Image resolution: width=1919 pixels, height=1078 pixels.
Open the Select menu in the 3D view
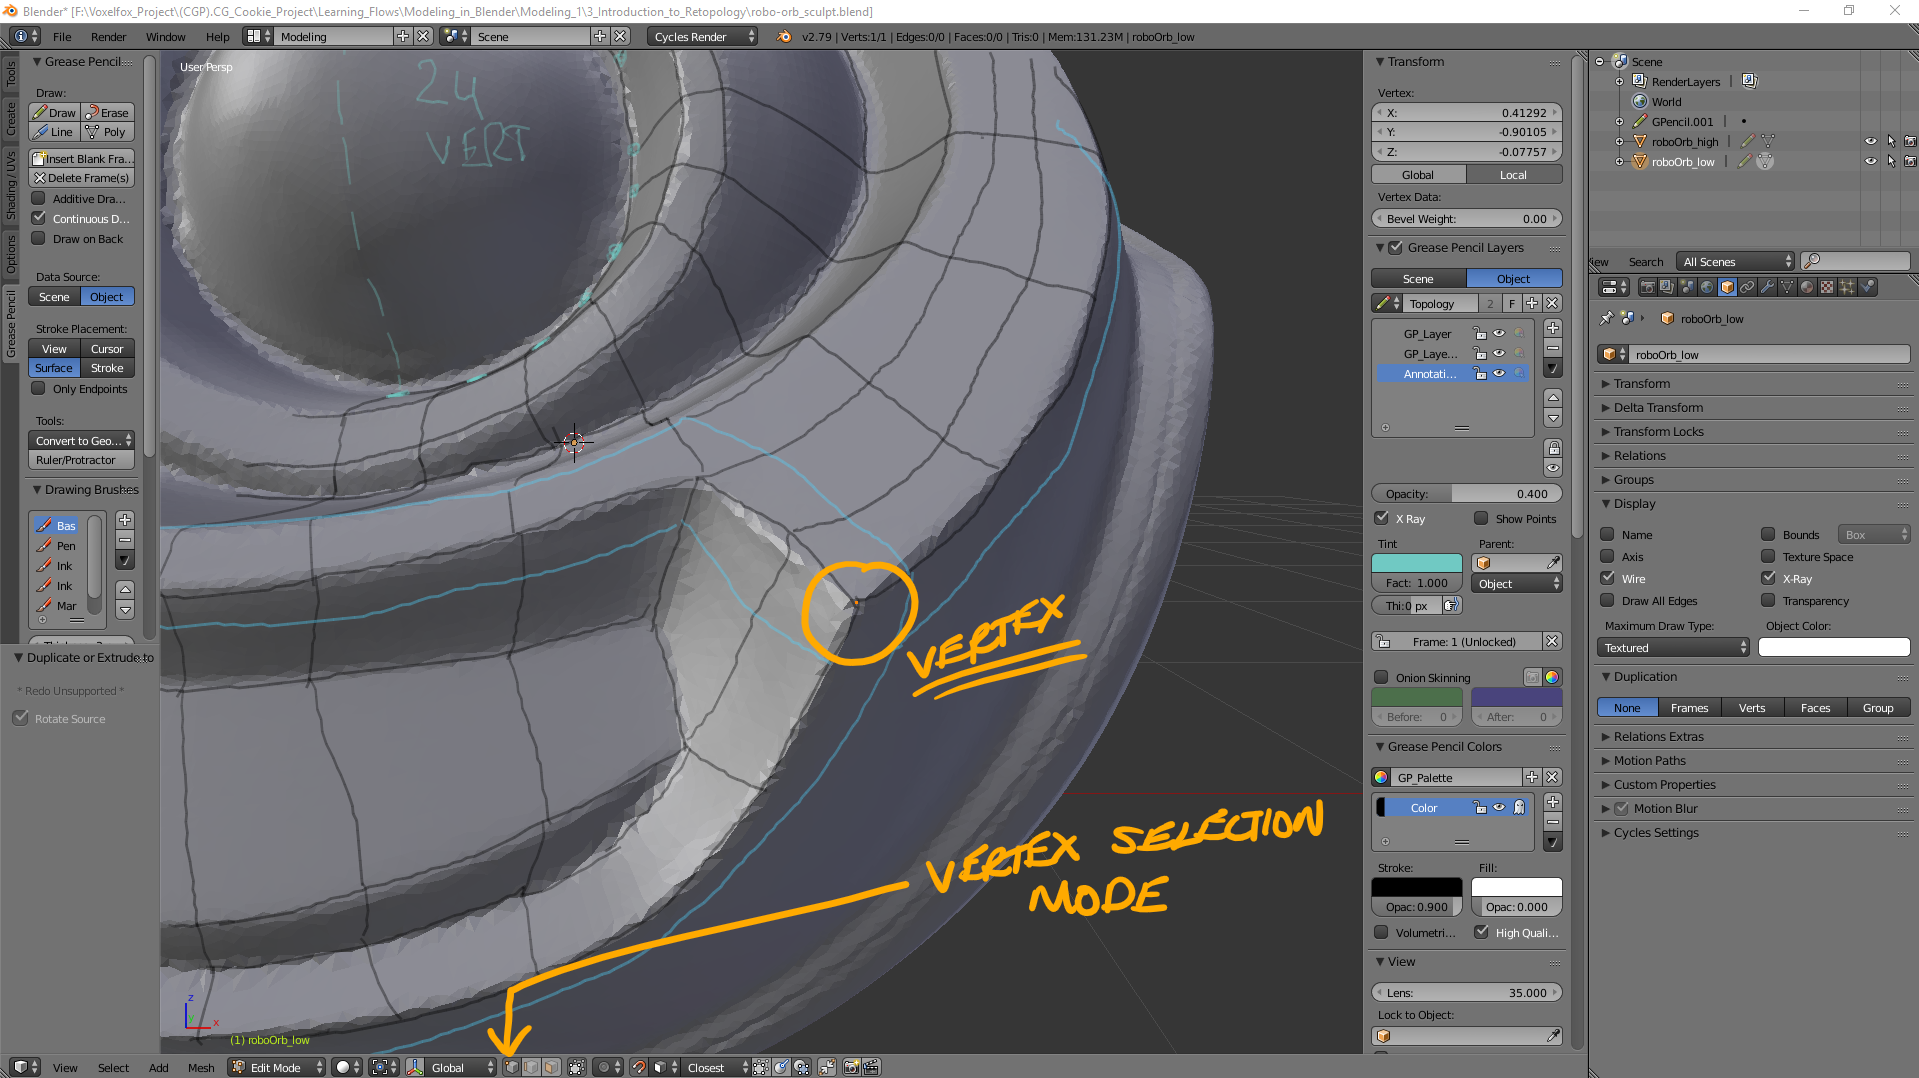click(112, 1067)
